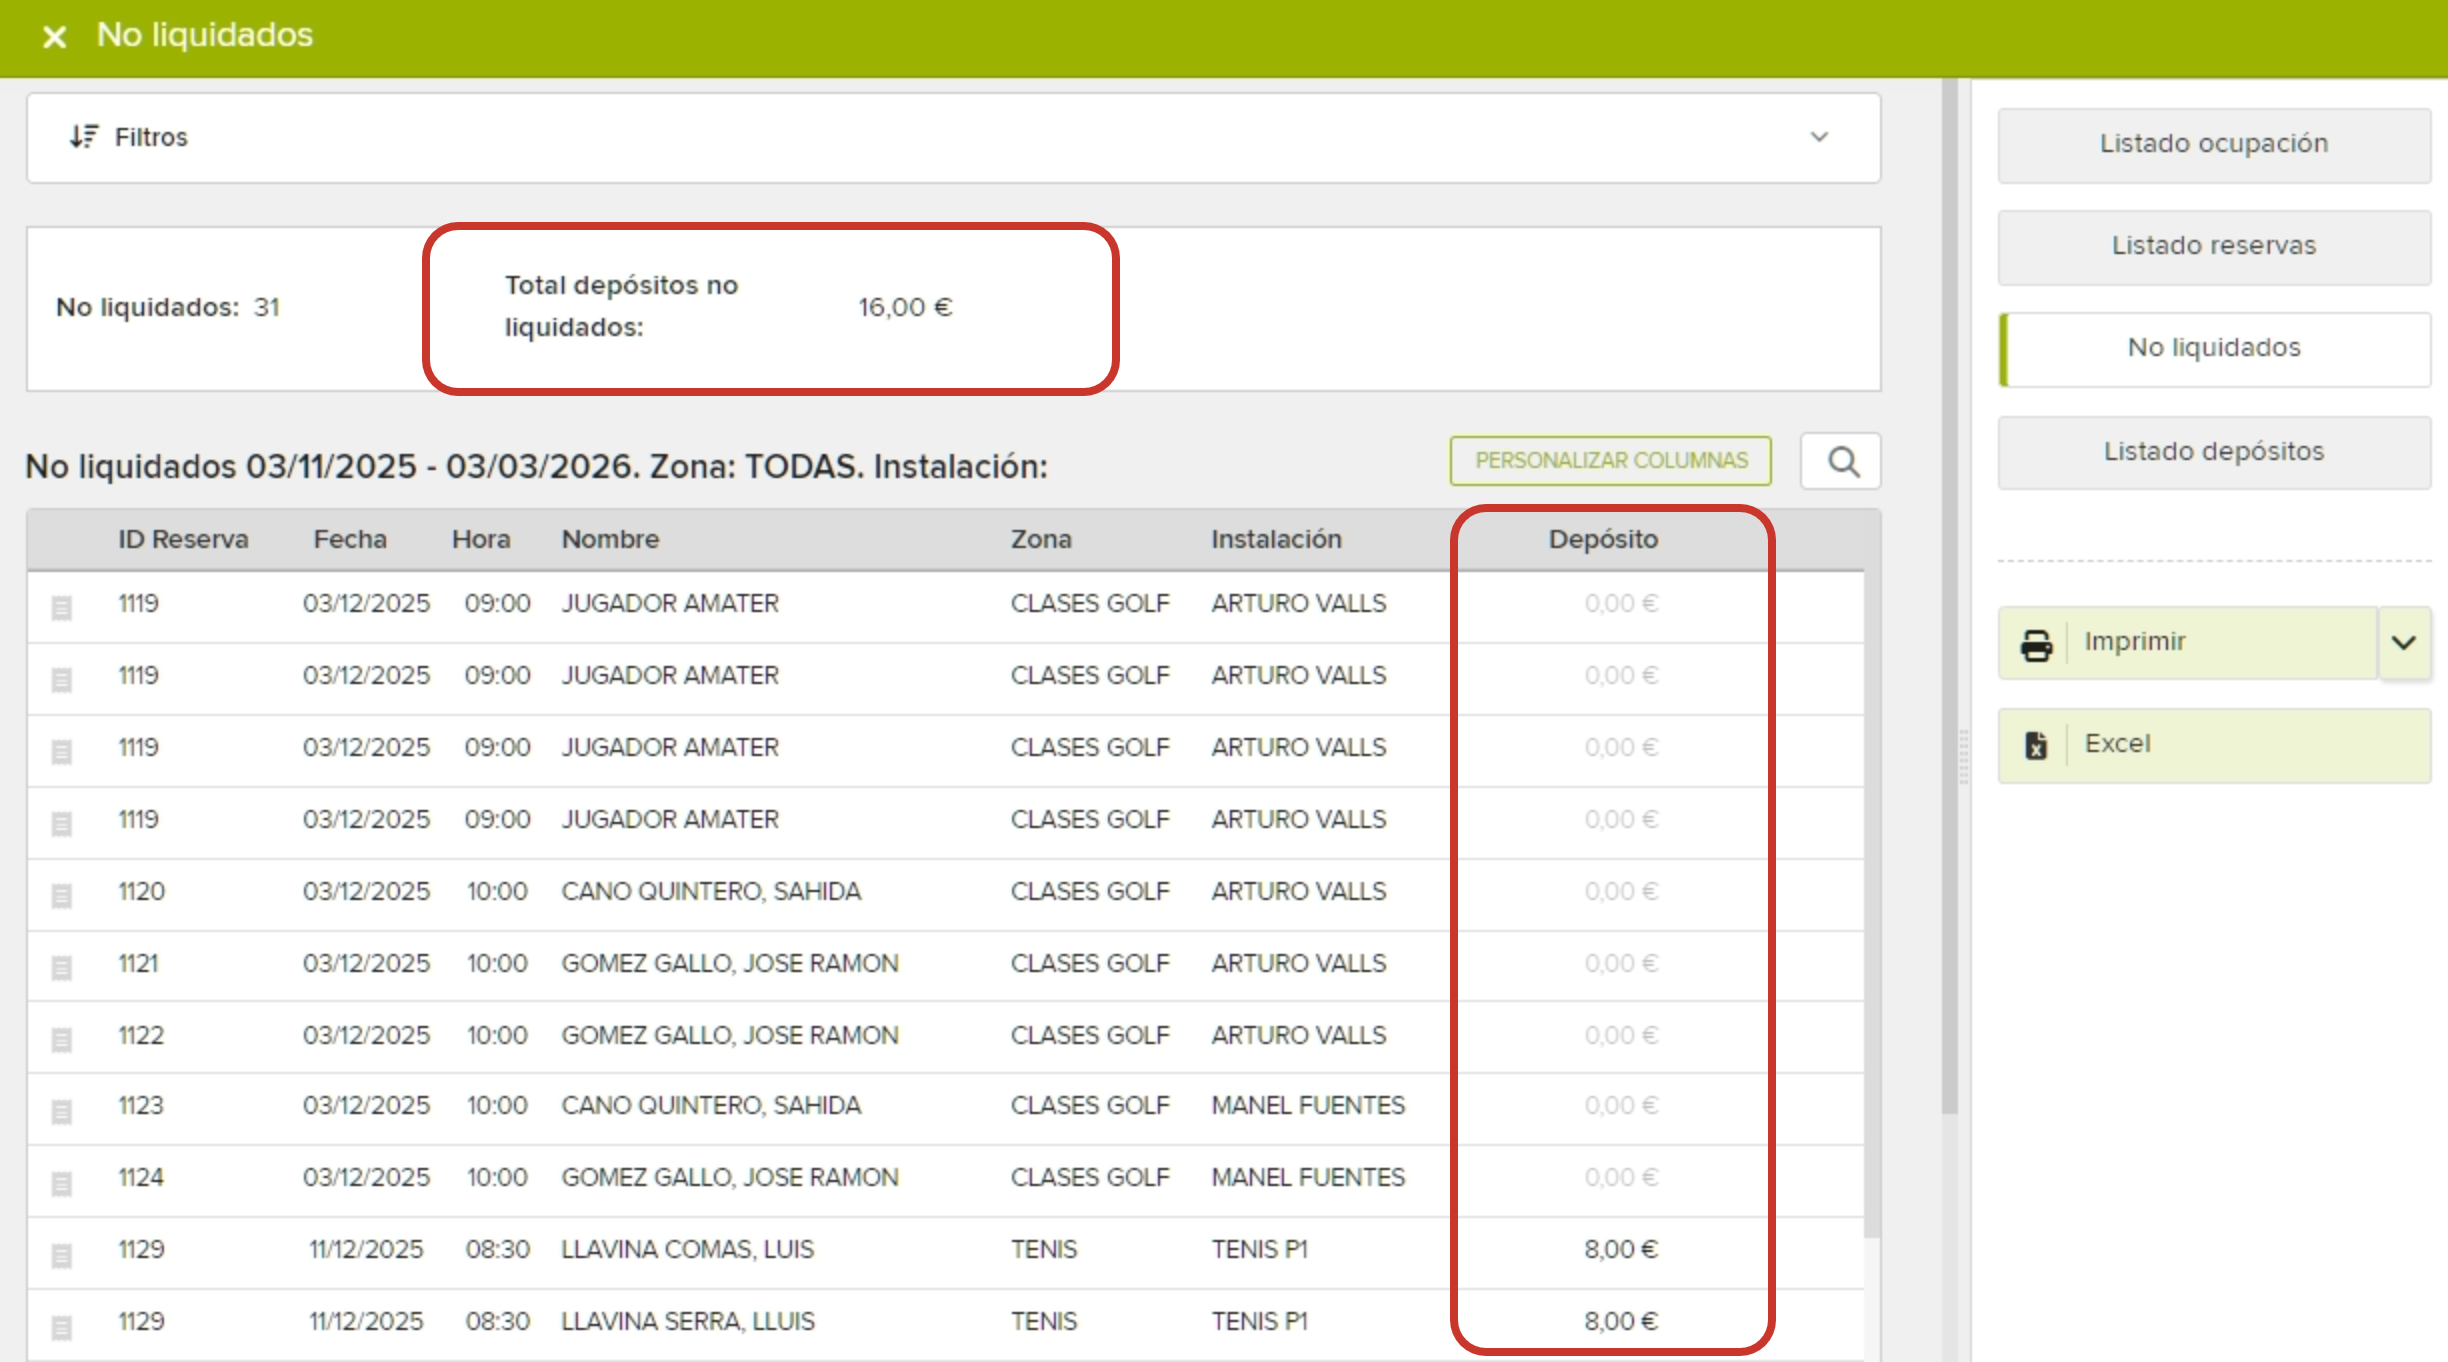Open row icon for reservation 1123

pos(61,1110)
